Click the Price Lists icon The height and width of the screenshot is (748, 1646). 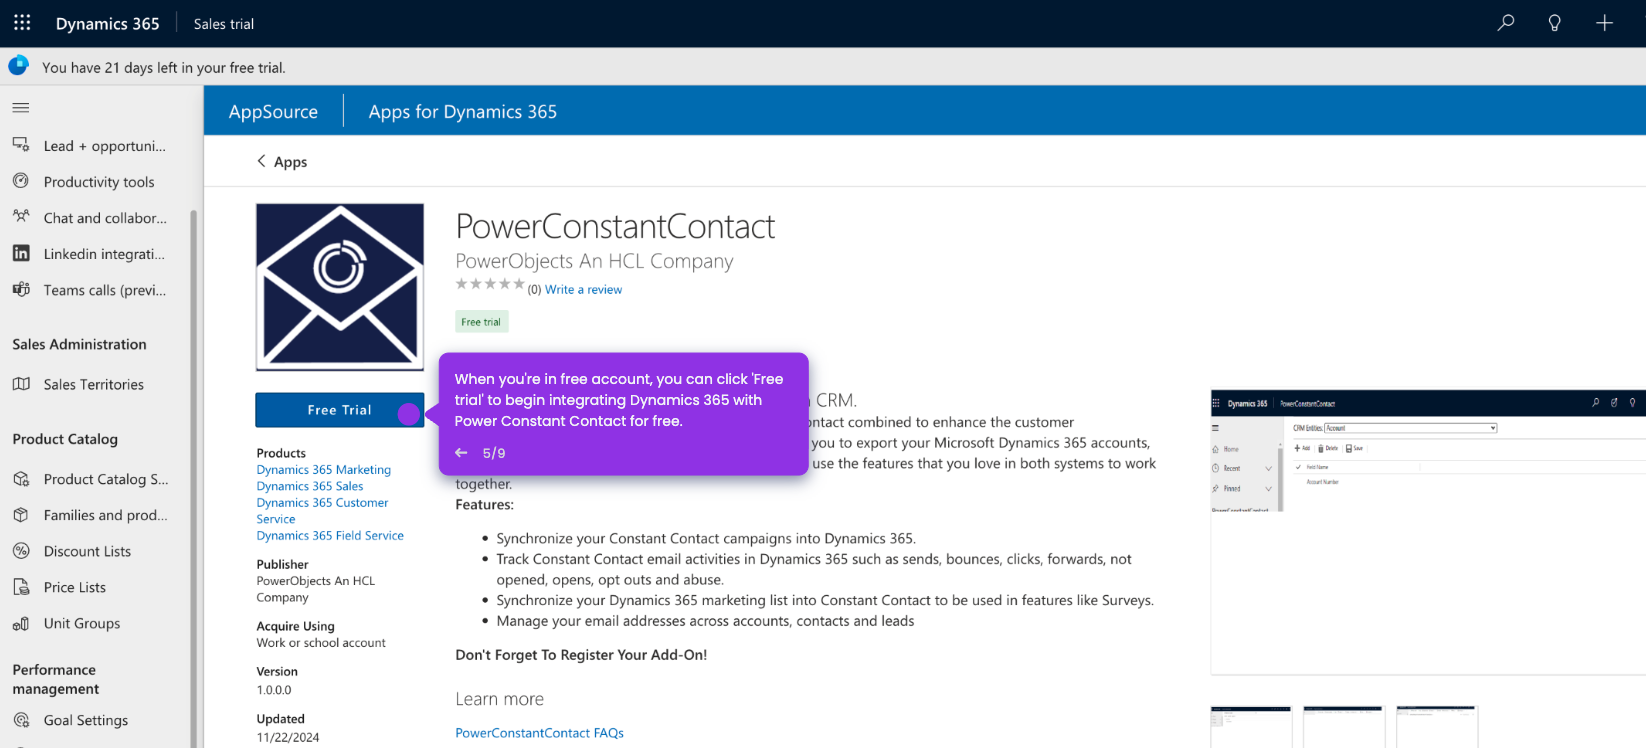pos(21,587)
